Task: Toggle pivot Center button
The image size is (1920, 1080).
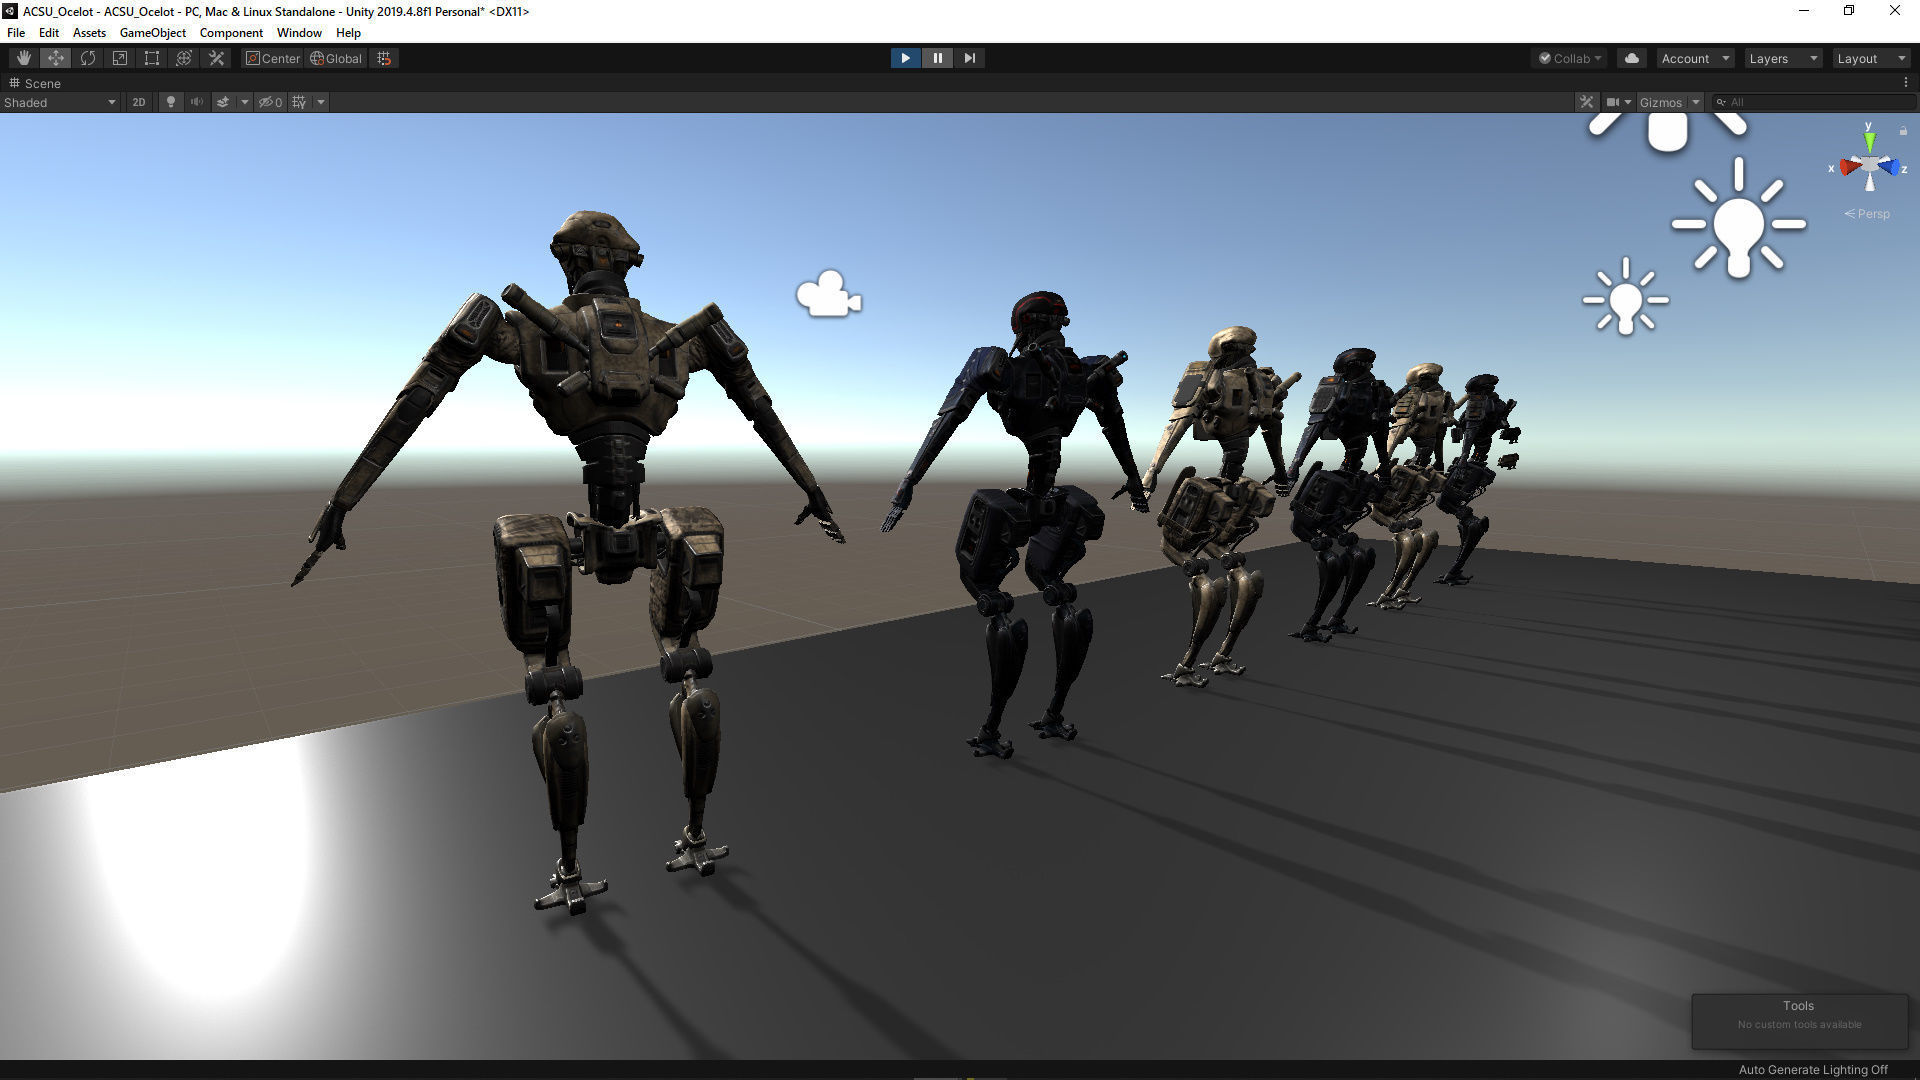Action: [273, 58]
